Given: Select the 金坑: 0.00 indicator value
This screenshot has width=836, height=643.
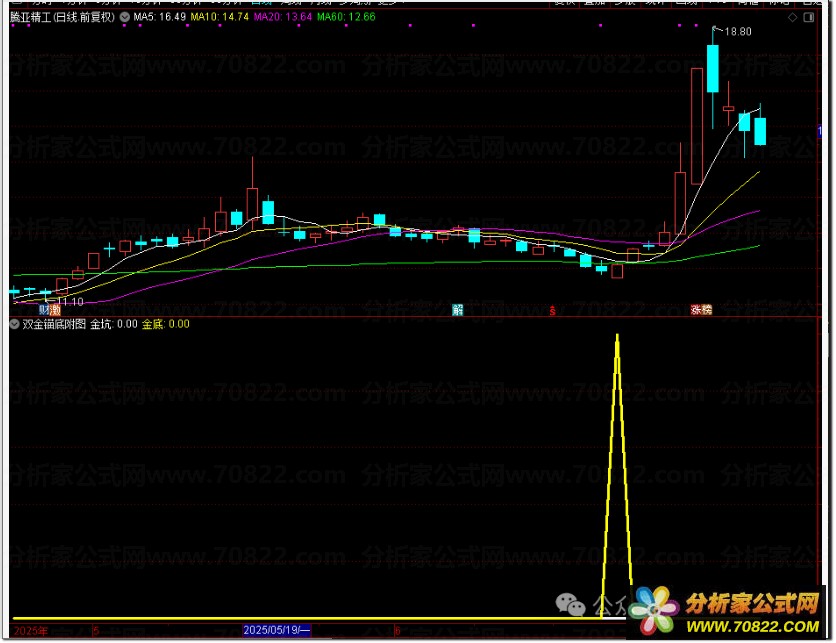Looking at the screenshot, I should 114,324.
